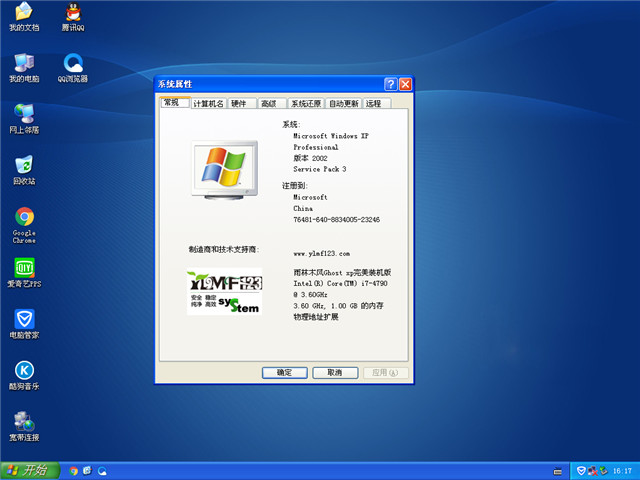Click the product ID 76481-640-8834005-23246
Image resolution: width=640 pixels, height=480 pixels.
(336, 220)
